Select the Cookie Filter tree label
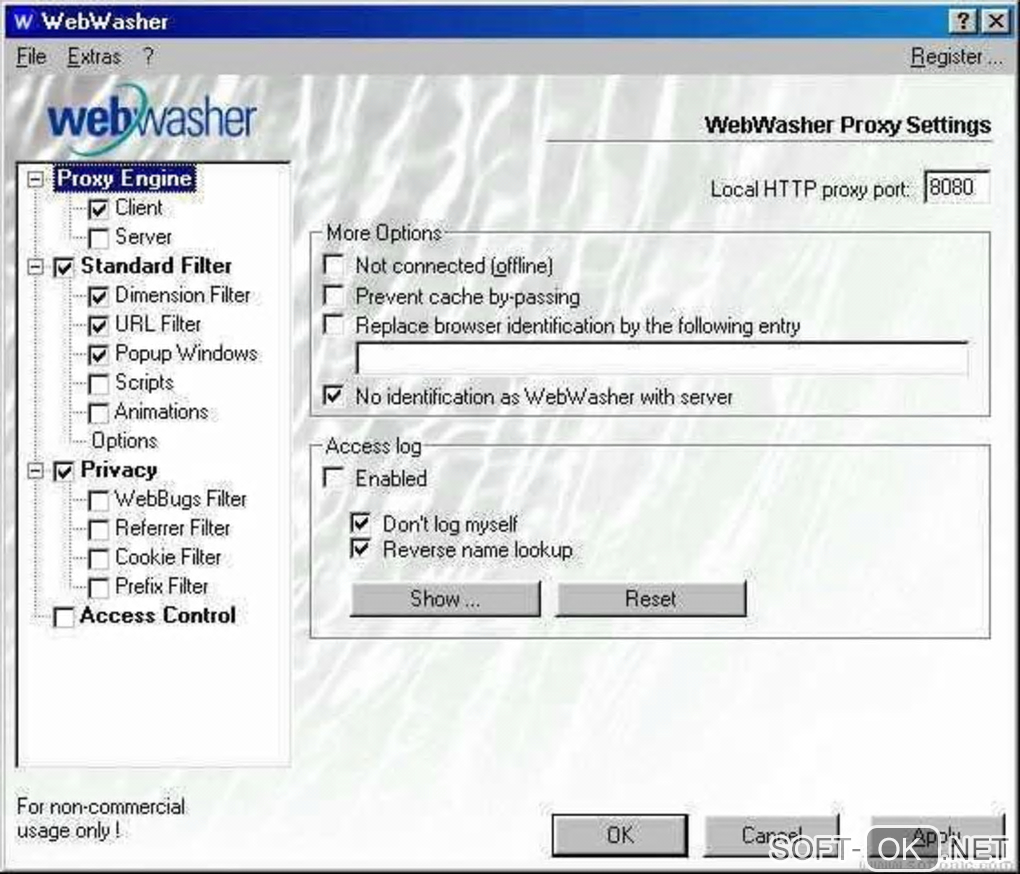 168,557
